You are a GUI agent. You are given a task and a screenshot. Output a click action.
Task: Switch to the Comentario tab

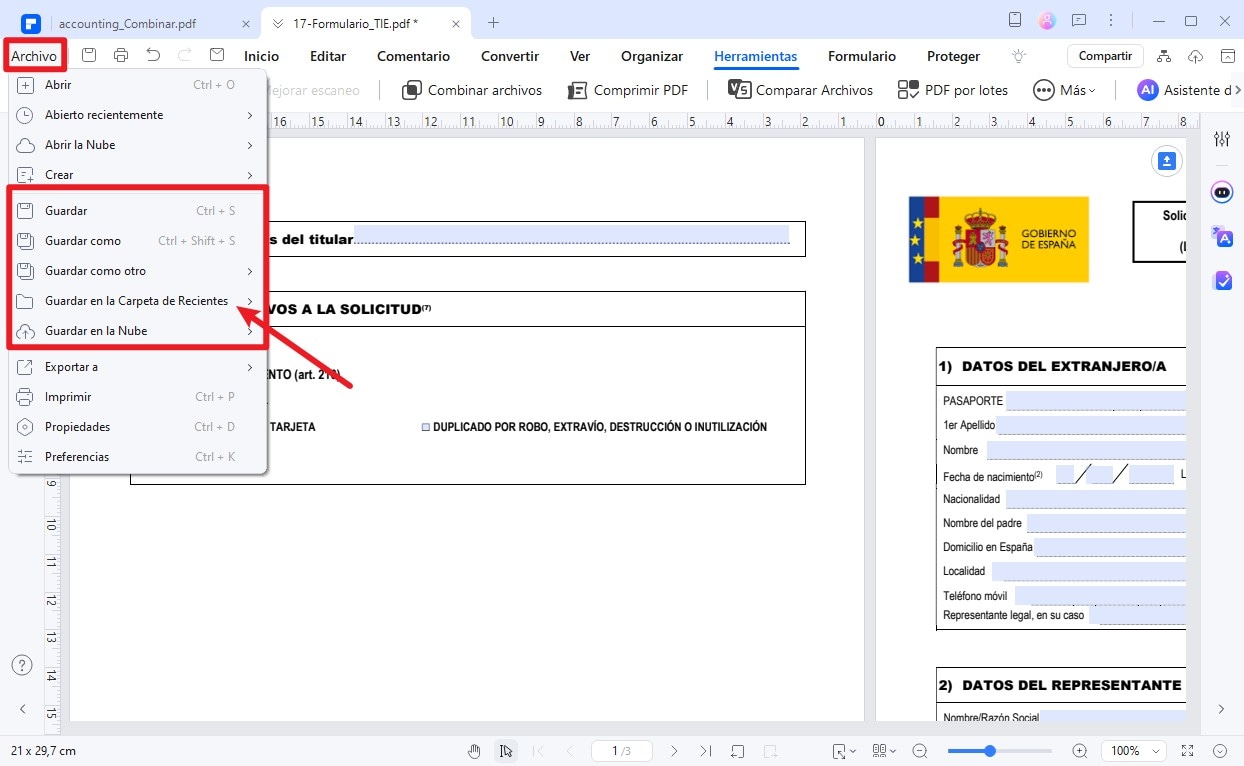coord(414,57)
